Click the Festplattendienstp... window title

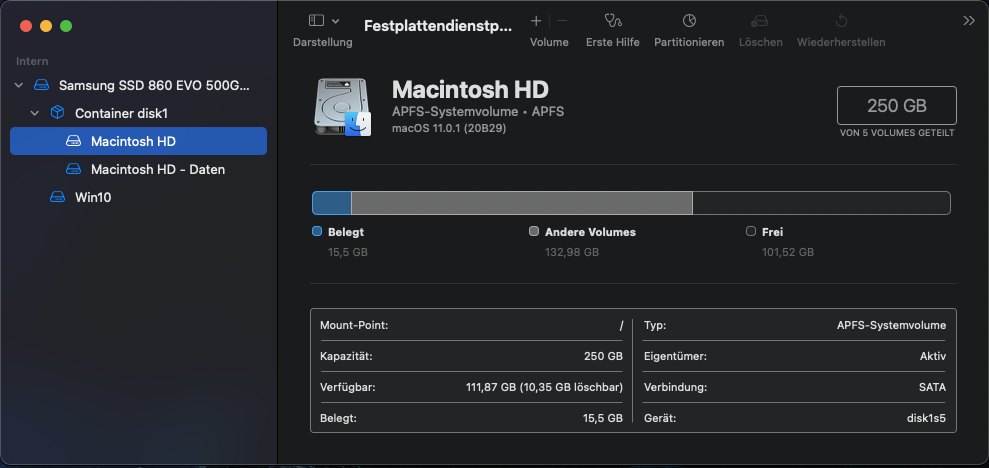tap(438, 26)
